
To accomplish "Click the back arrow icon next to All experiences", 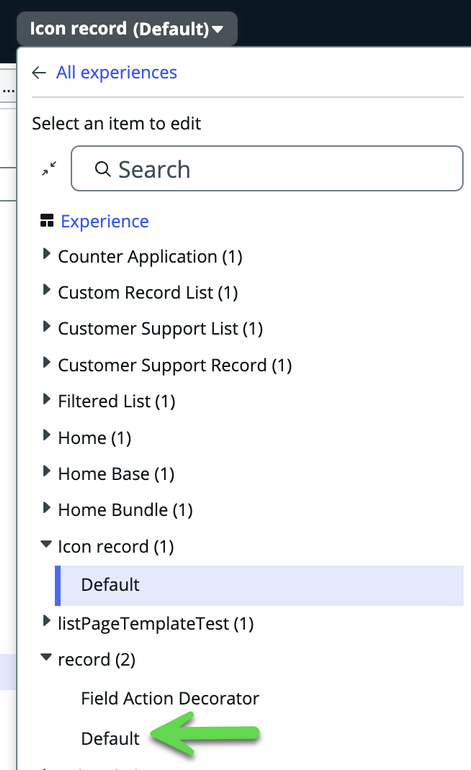I will coord(39,73).
